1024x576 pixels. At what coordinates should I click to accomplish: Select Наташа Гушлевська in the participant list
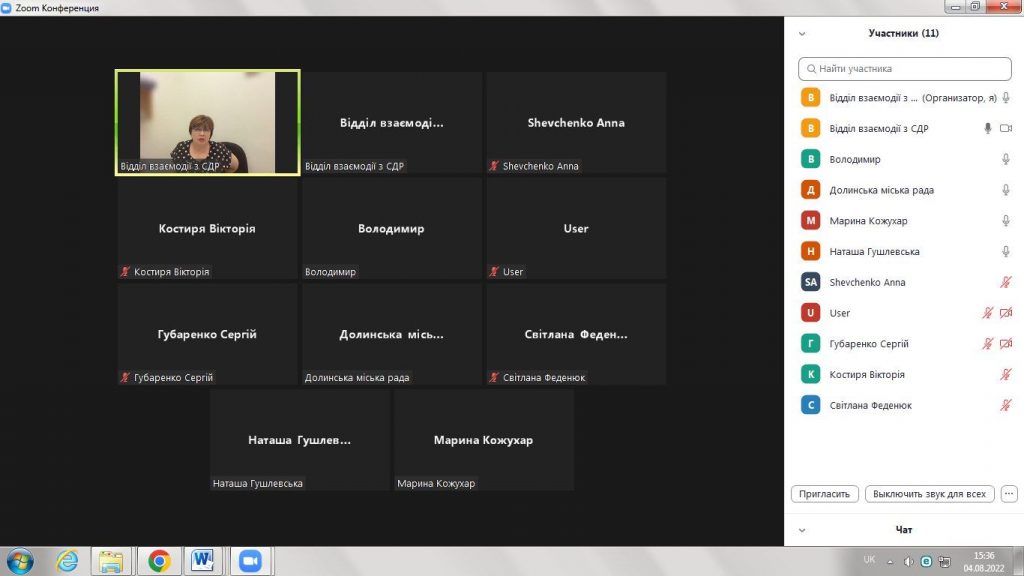(874, 252)
